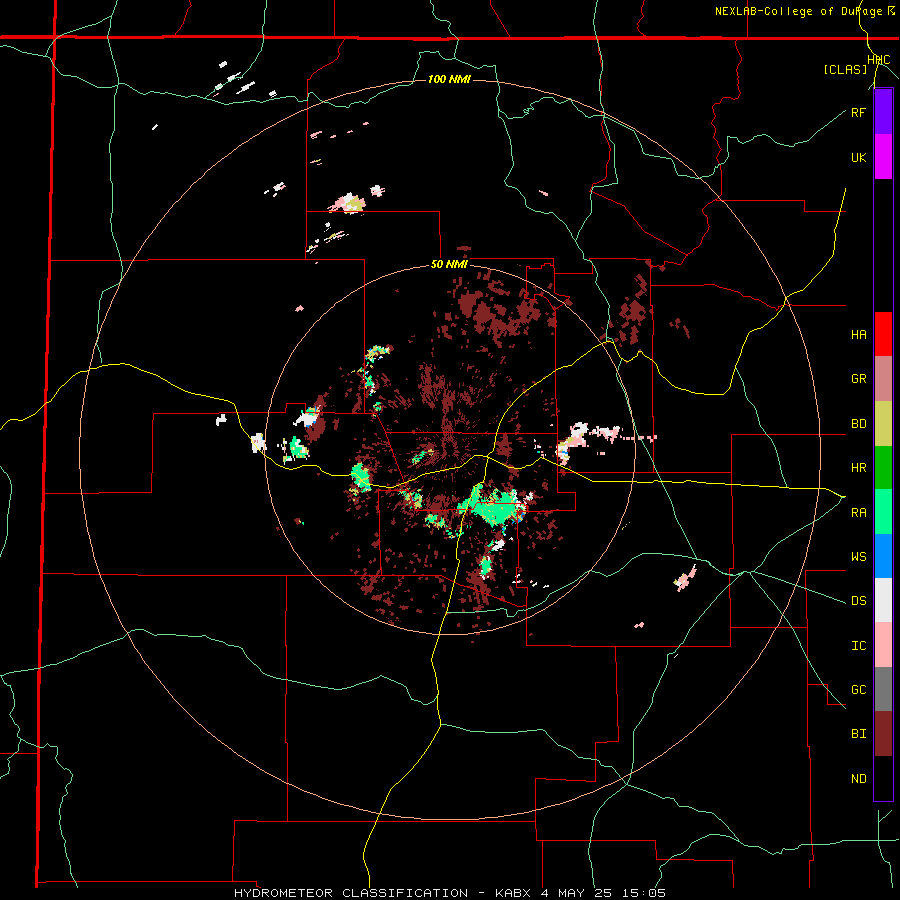Click the red HA legend color swatch
Image resolution: width=900 pixels, height=900 pixels.
coord(883,334)
